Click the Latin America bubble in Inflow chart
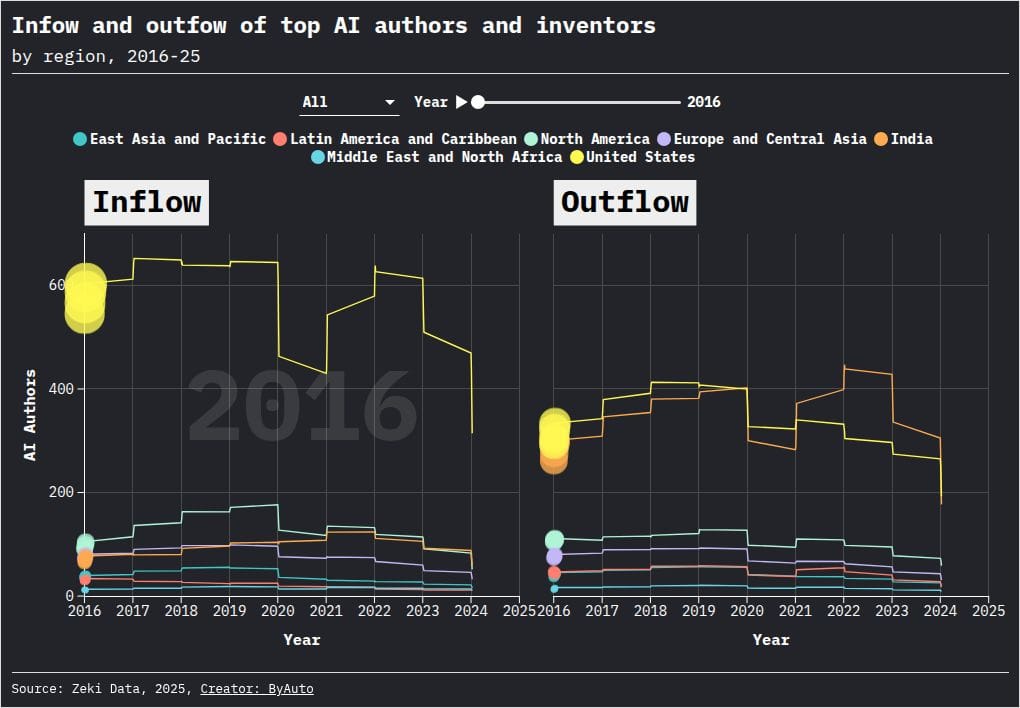Image resolution: width=1020 pixels, height=708 pixels. pyautogui.click(x=85, y=579)
